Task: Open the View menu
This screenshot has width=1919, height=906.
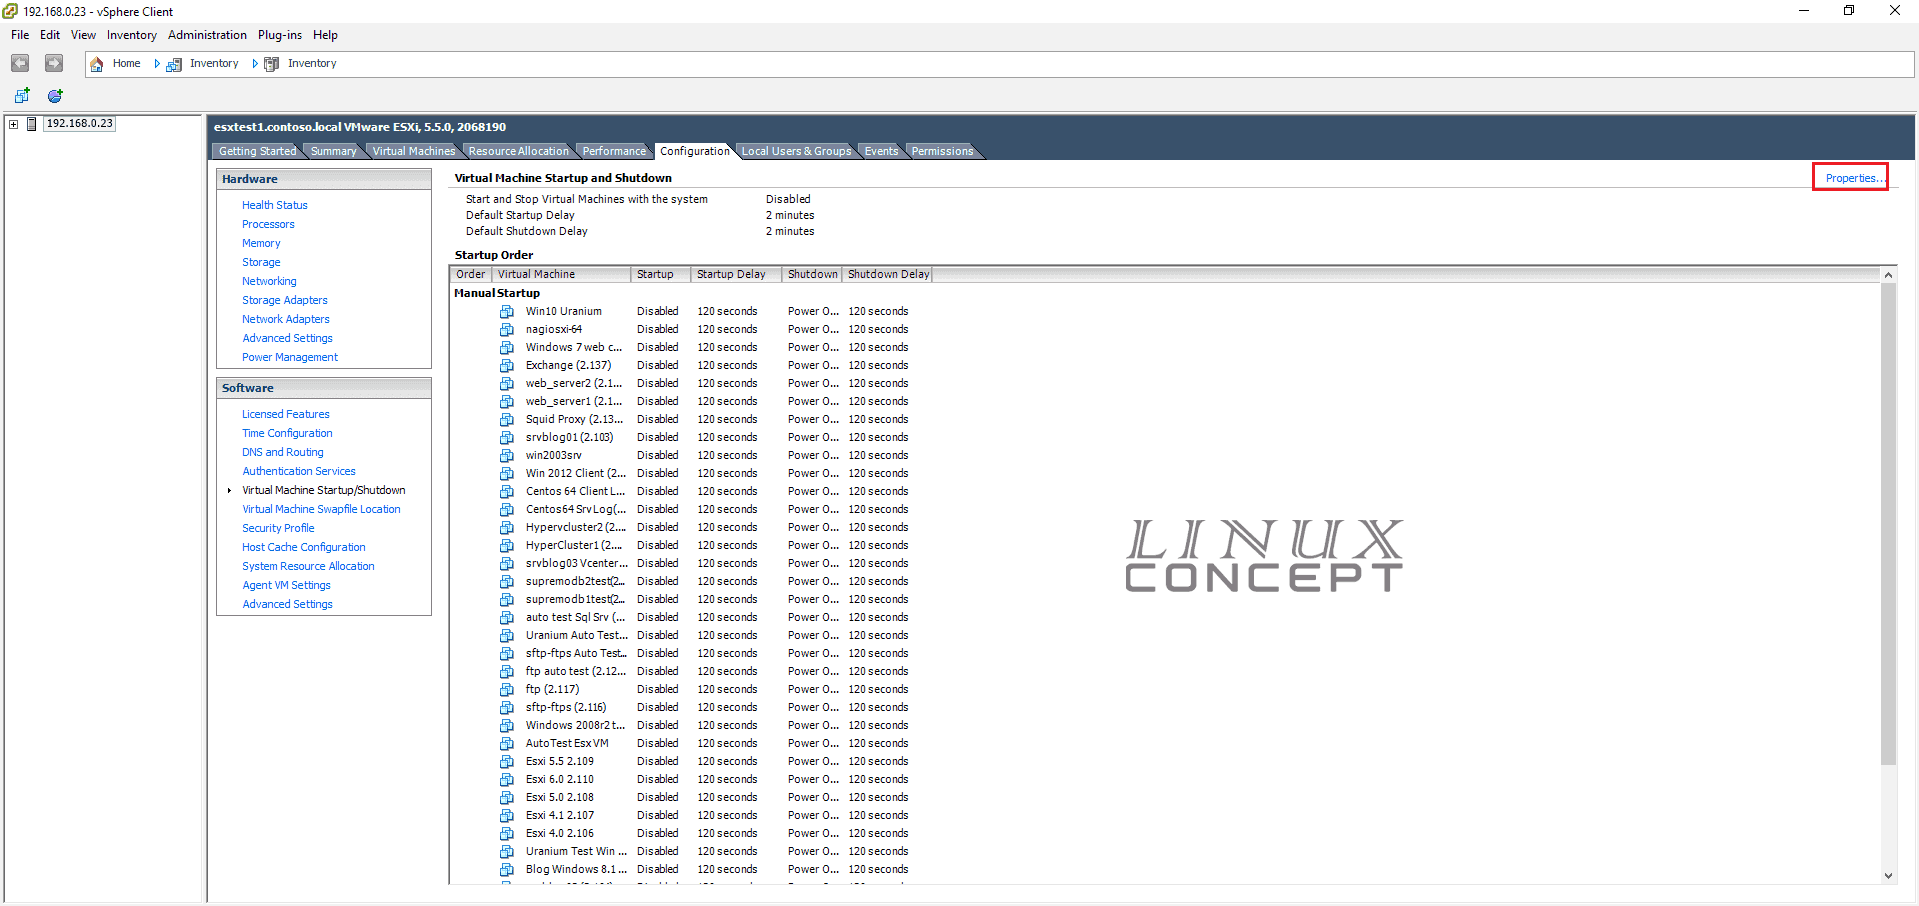Action: [x=84, y=35]
